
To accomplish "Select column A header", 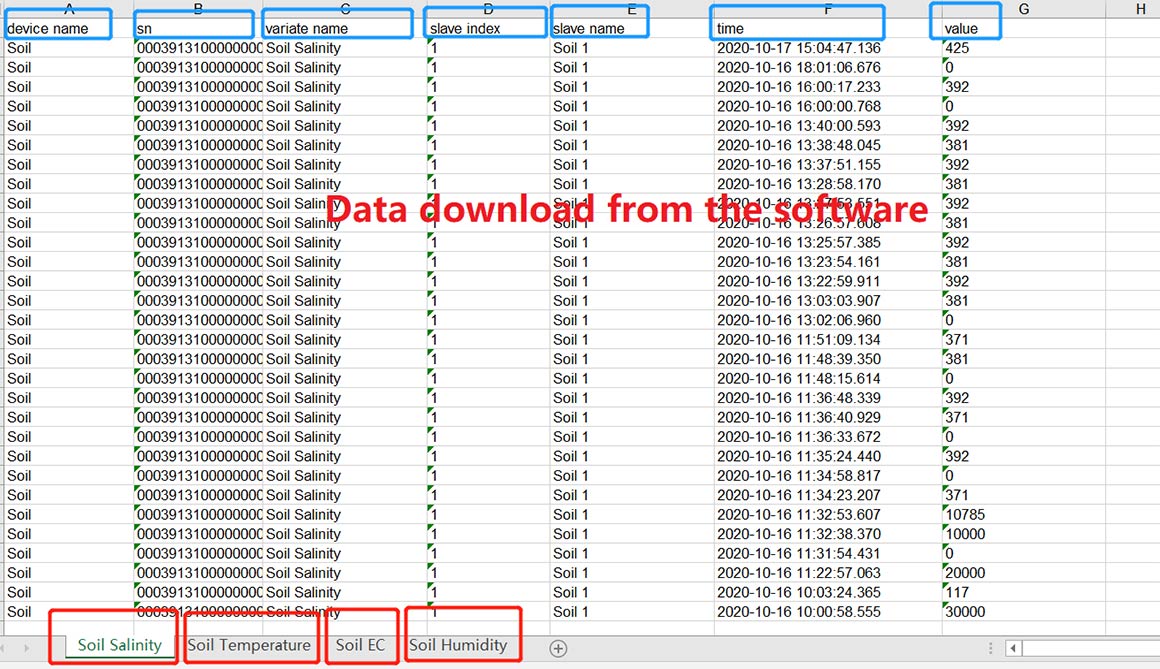I will pos(68,9).
